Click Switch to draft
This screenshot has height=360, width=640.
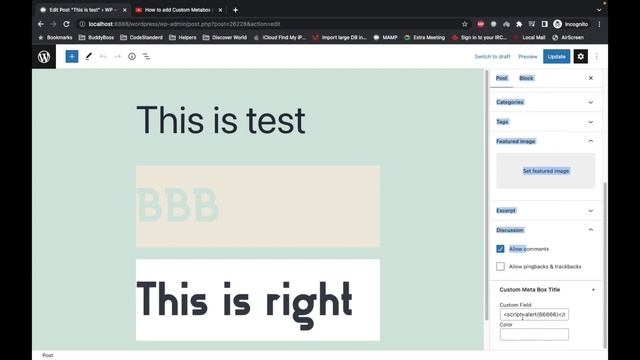pos(492,56)
